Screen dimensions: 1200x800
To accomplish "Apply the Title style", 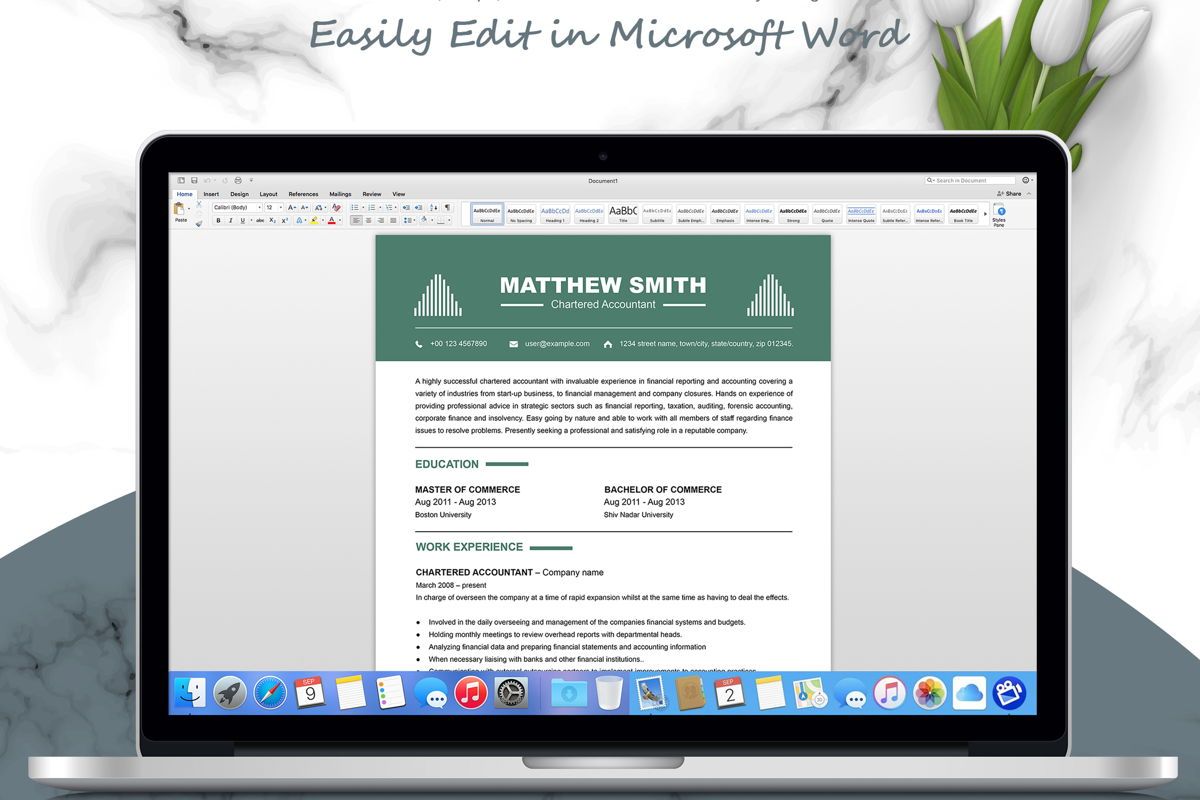I will 623,213.
